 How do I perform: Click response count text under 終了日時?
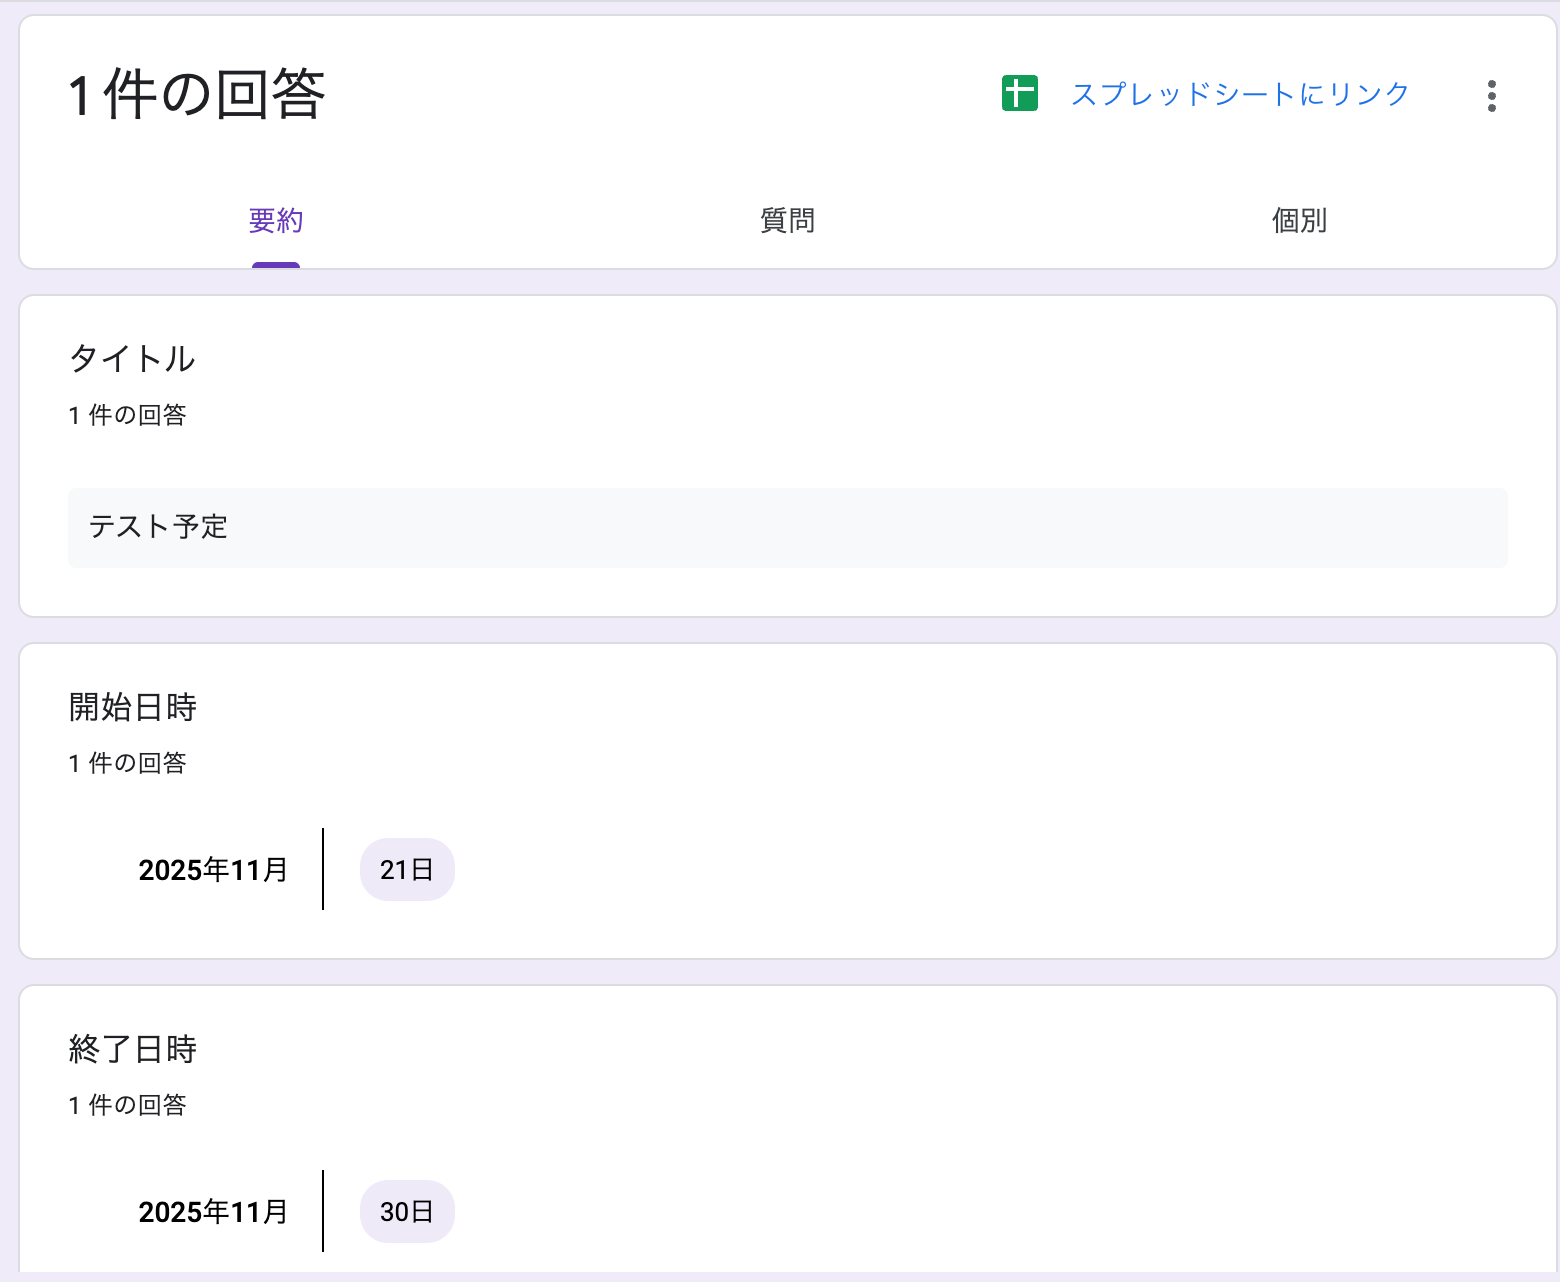pos(127,1105)
